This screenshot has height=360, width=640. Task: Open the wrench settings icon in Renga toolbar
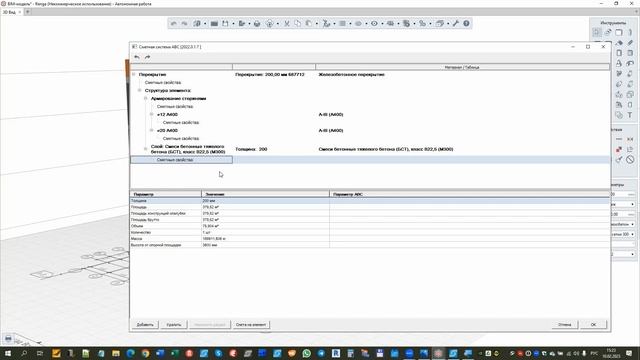456,24
